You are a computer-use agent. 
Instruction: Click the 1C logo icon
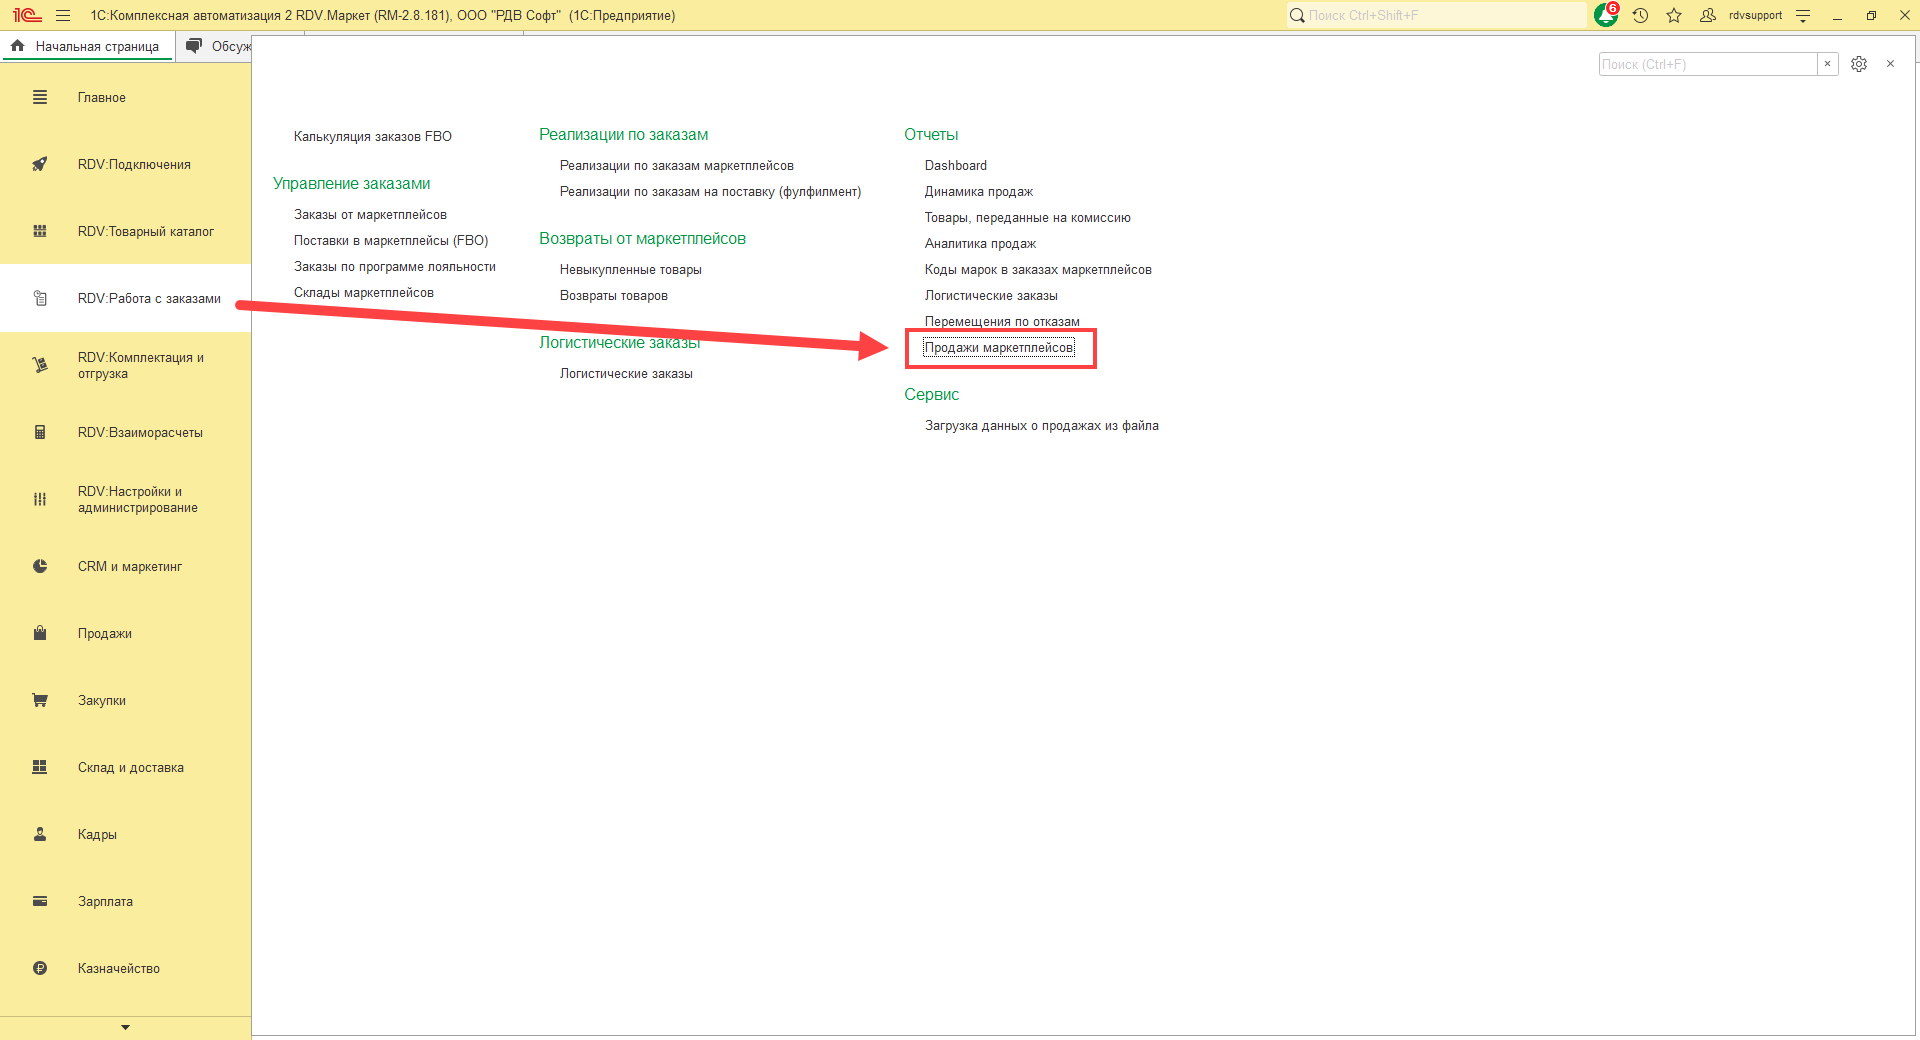(27, 15)
